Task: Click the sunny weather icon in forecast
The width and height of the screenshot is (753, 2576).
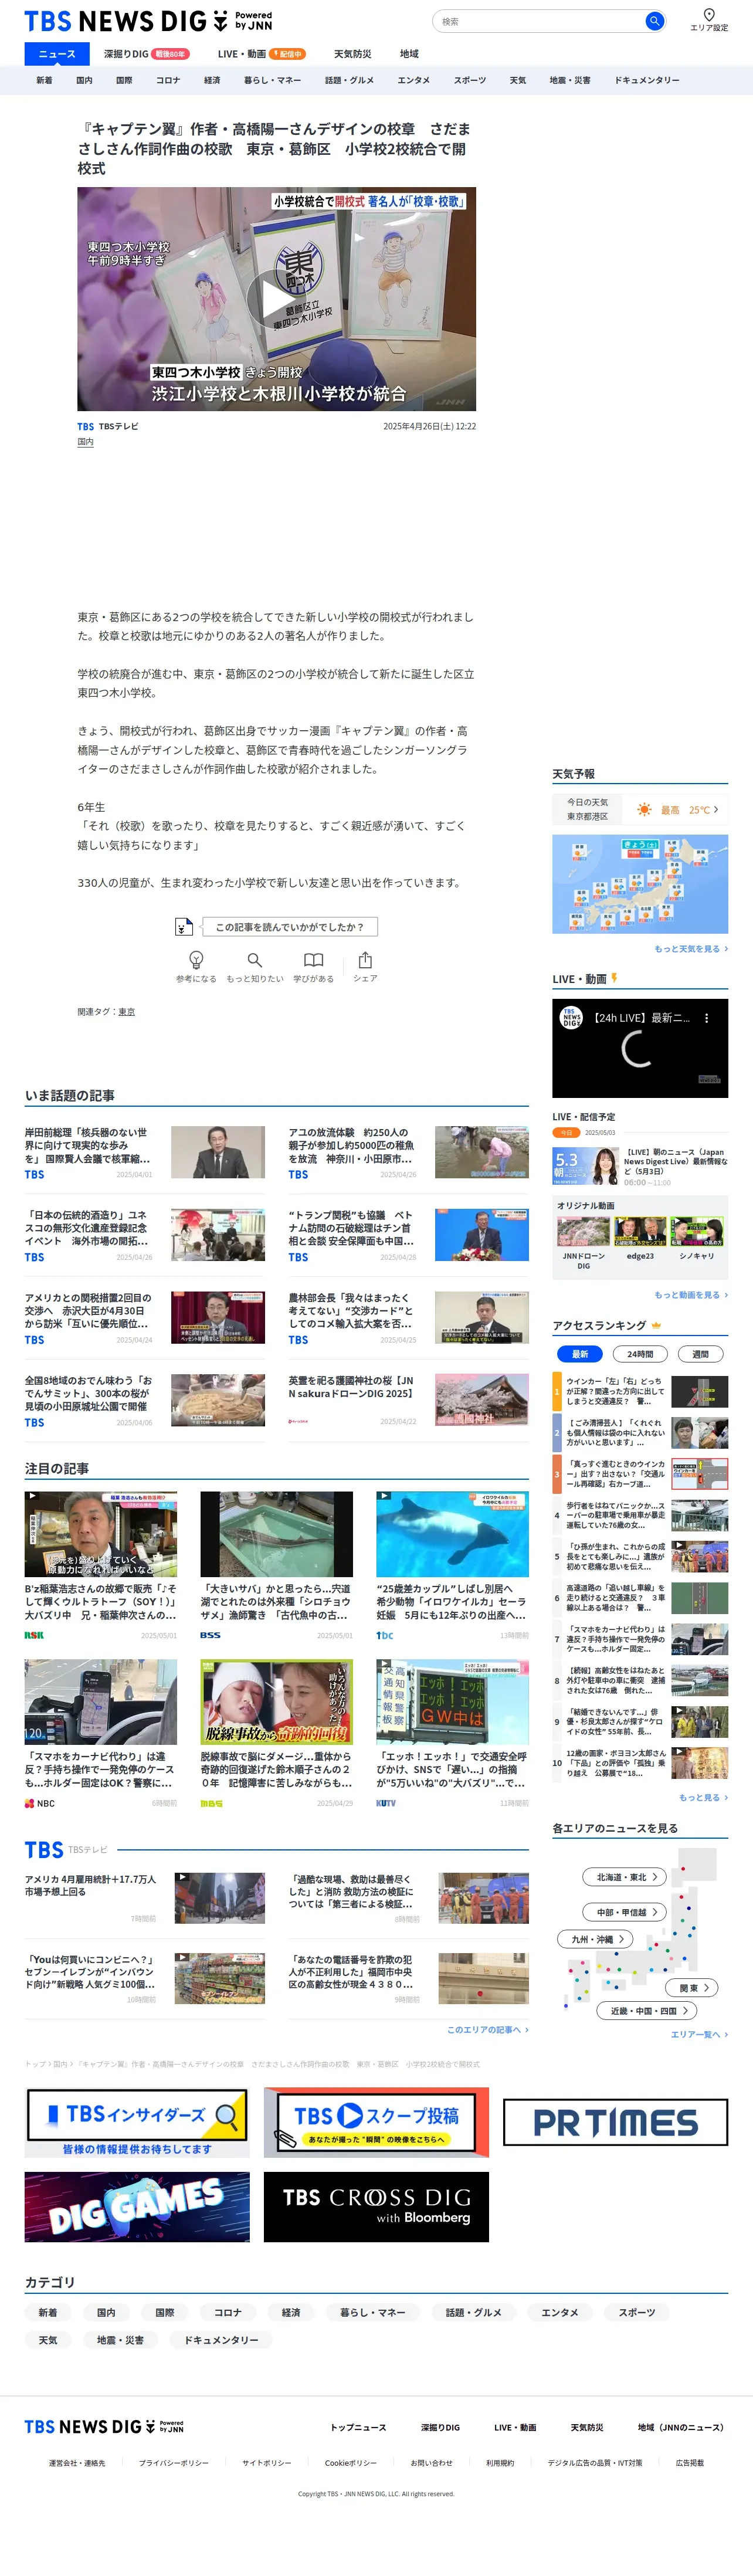Action: point(644,810)
